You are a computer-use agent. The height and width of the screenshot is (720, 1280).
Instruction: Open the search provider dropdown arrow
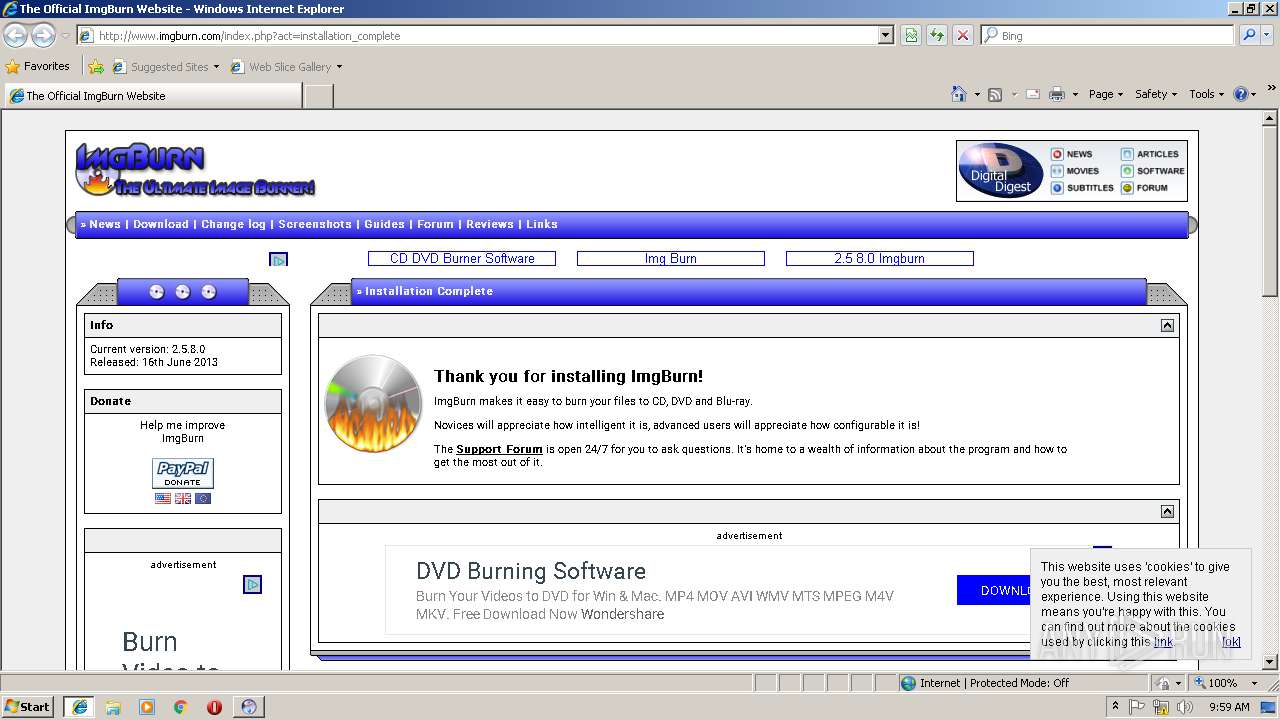[1269, 35]
